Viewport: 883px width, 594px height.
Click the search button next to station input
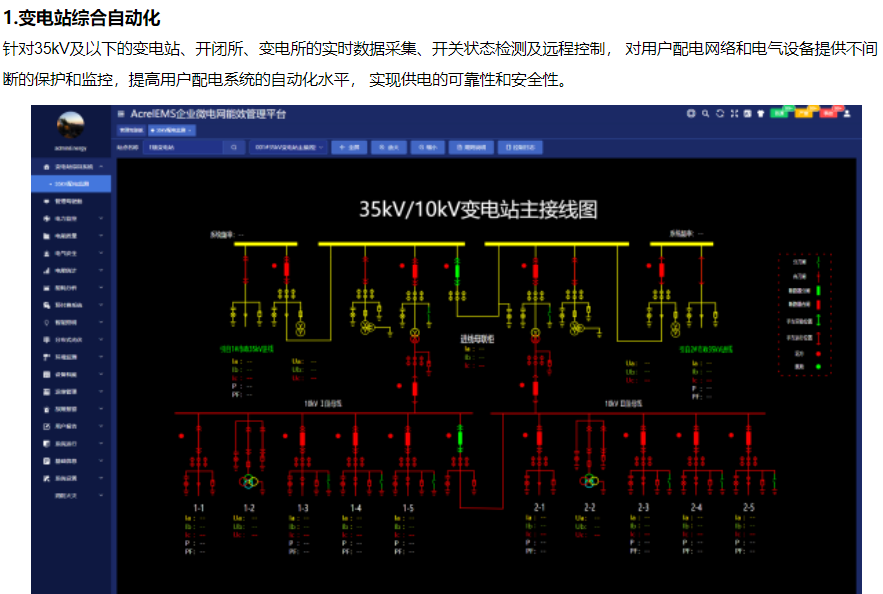(234, 148)
